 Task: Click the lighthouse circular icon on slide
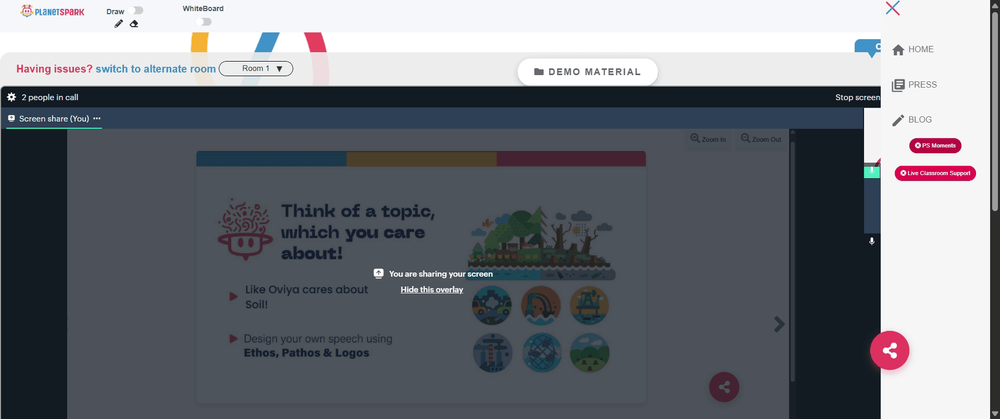tap(492, 353)
